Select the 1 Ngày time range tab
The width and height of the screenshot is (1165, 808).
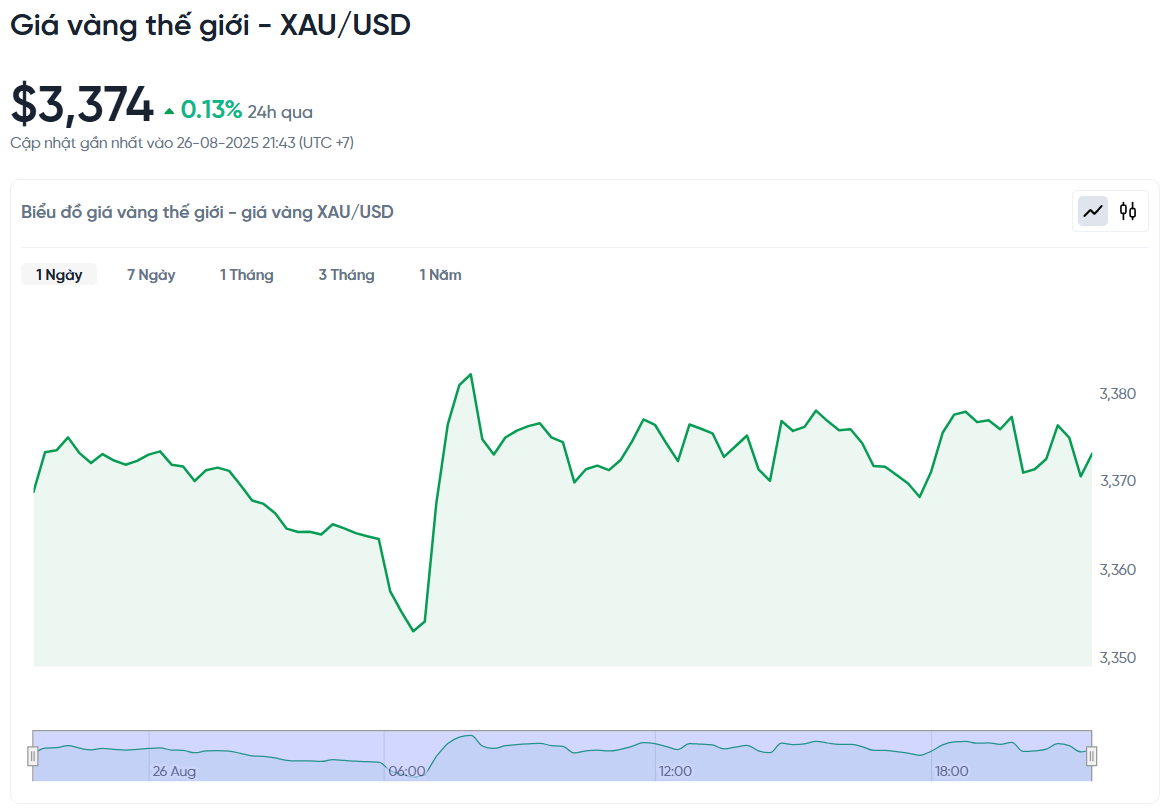pyautogui.click(x=59, y=275)
